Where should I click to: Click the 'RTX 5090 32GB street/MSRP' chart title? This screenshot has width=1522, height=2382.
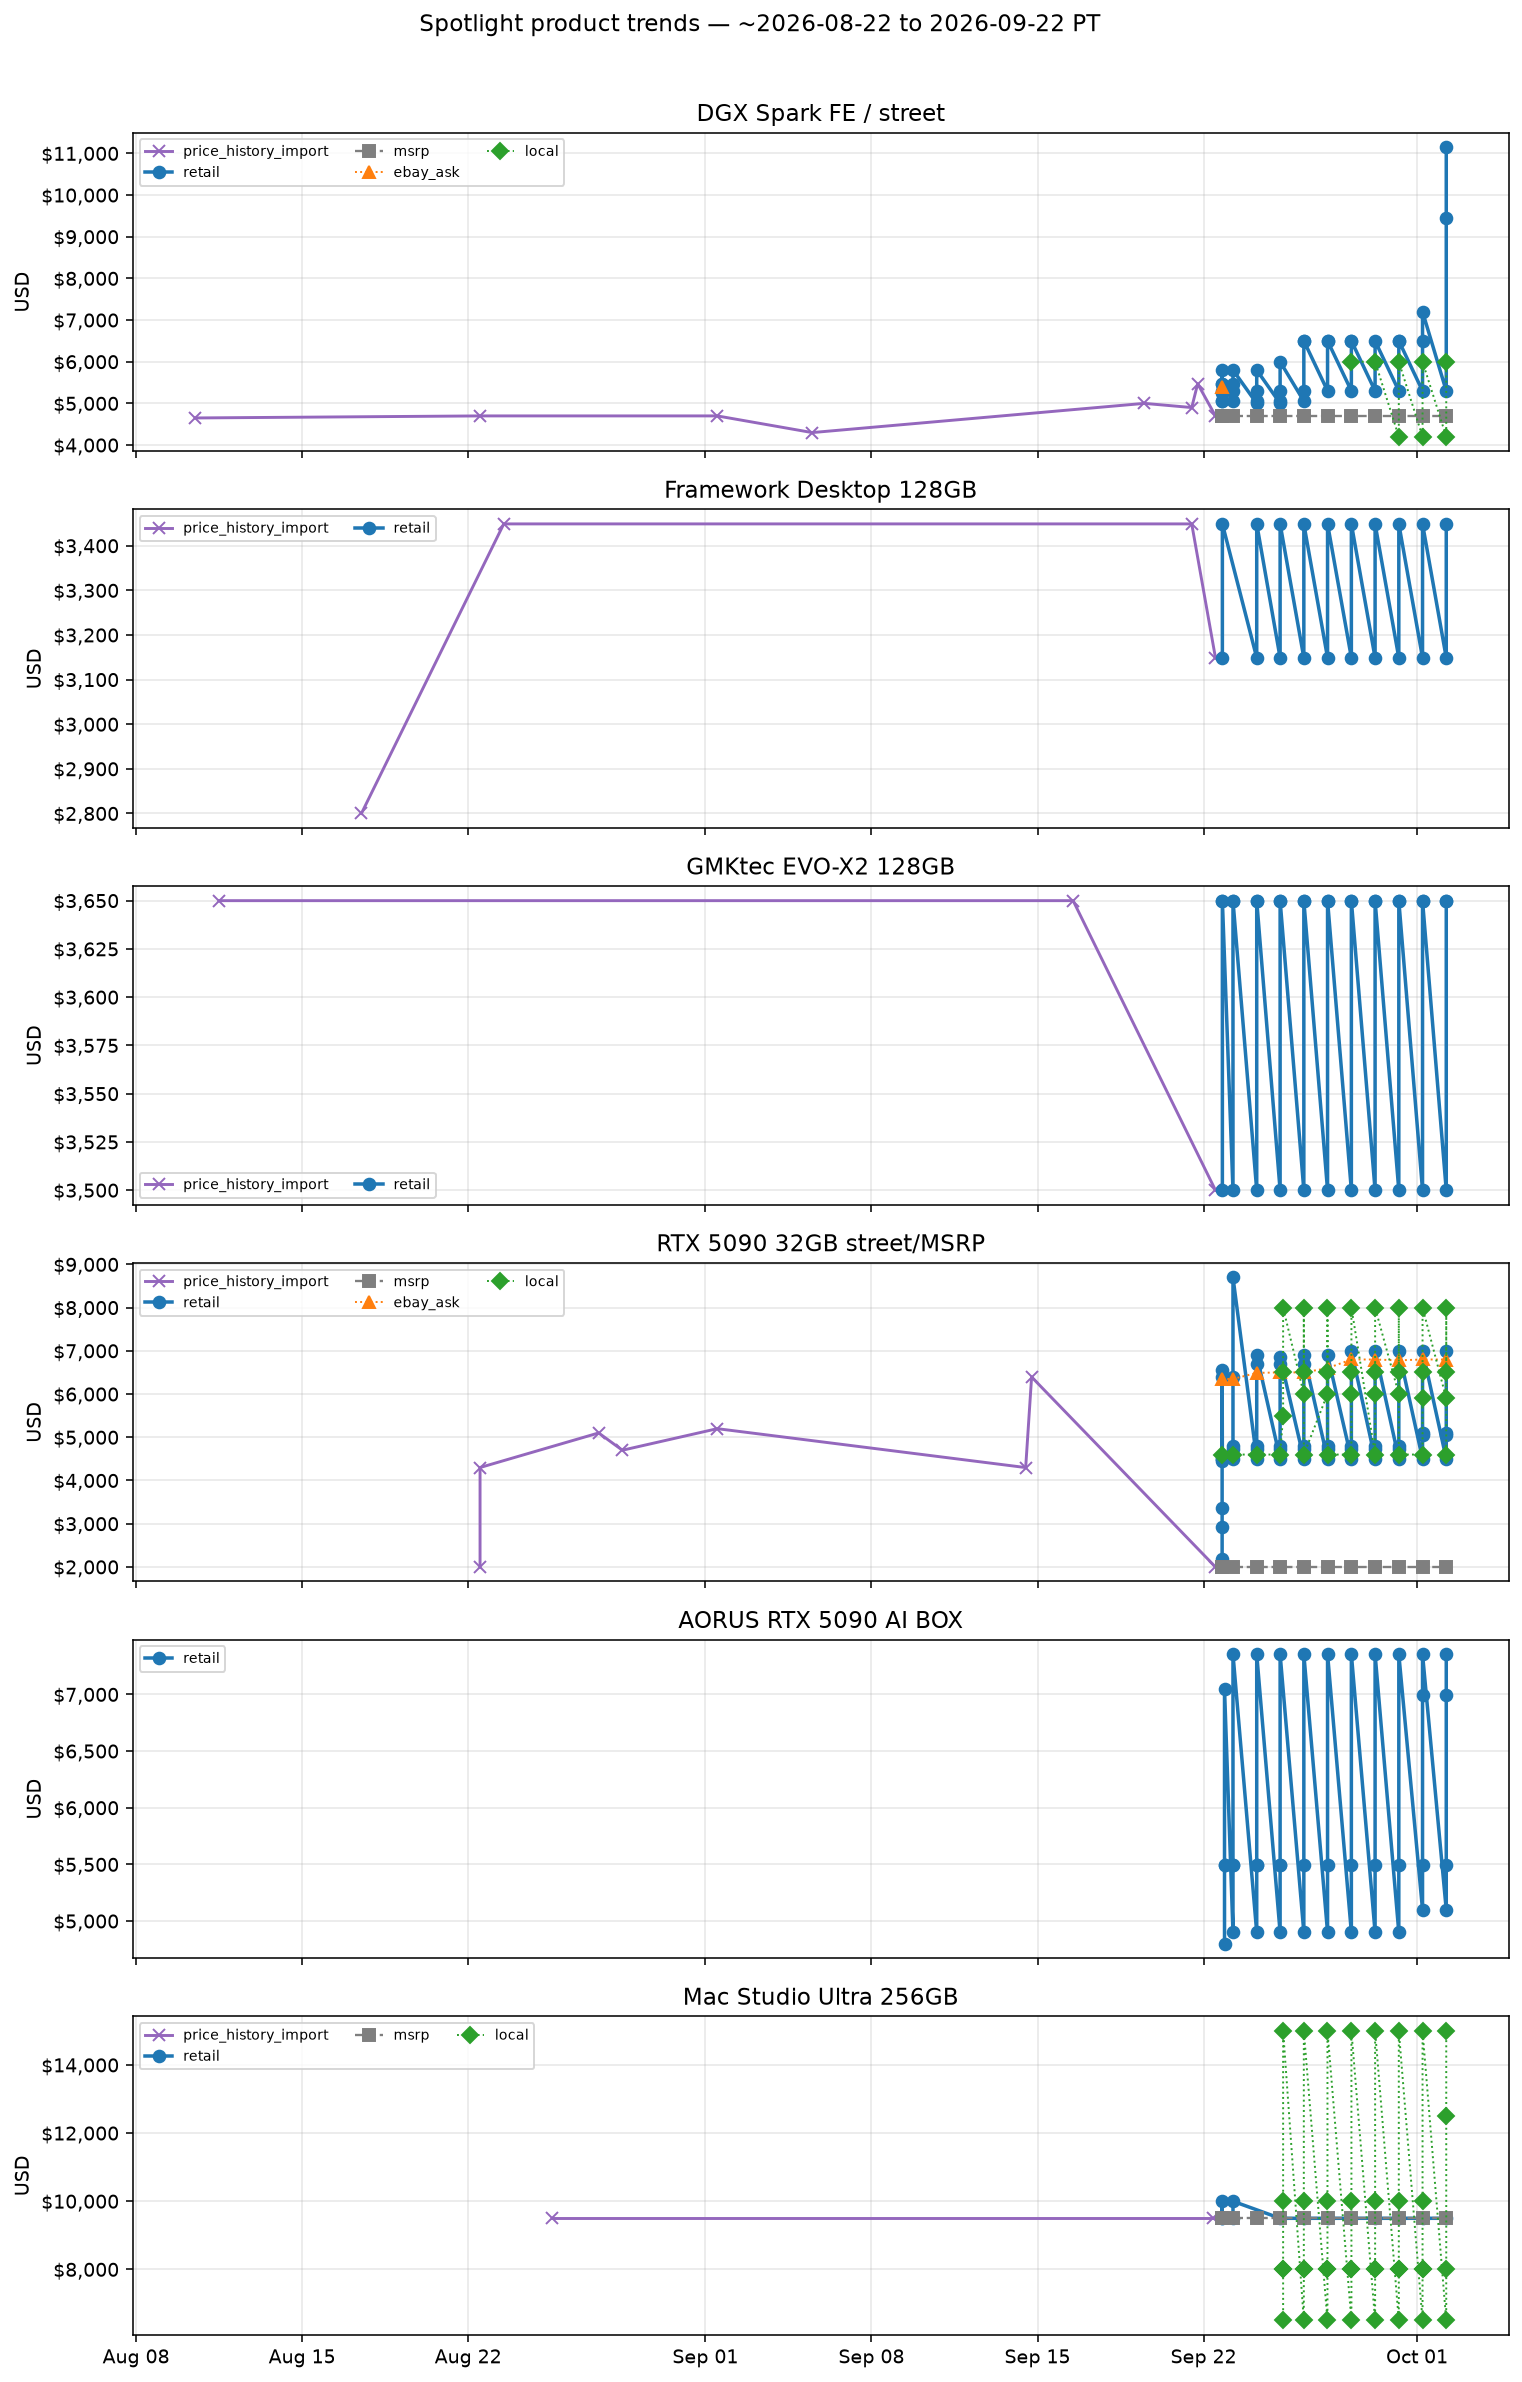(x=820, y=1243)
